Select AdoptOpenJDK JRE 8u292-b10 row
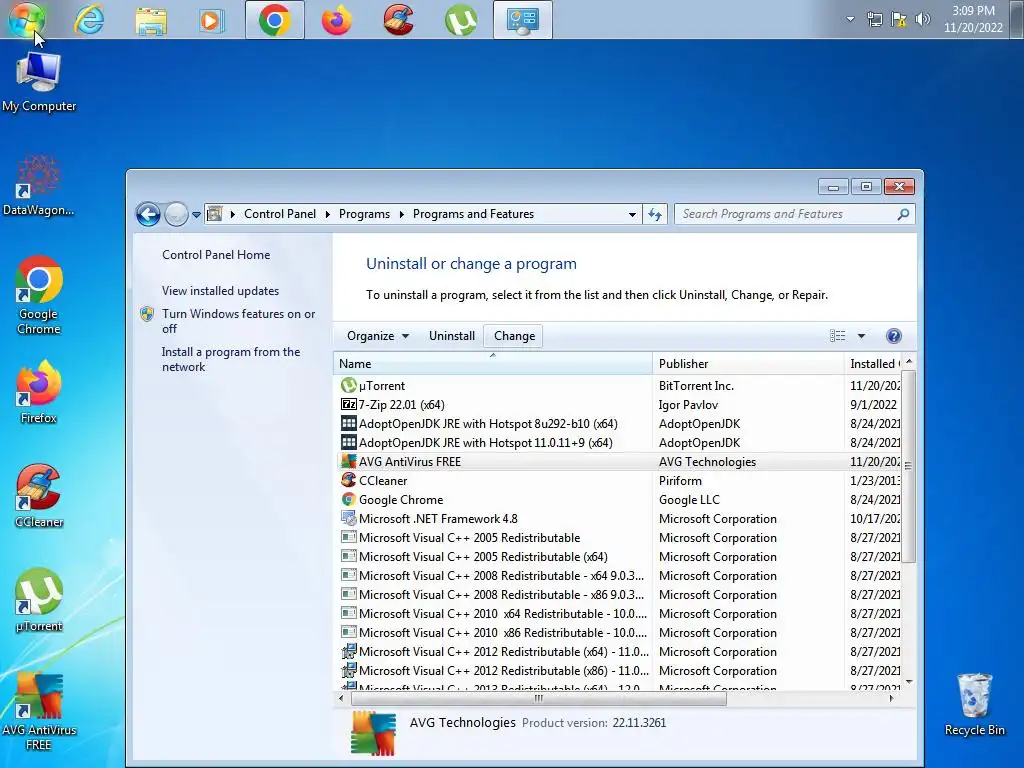This screenshot has width=1024, height=768. 618,424
